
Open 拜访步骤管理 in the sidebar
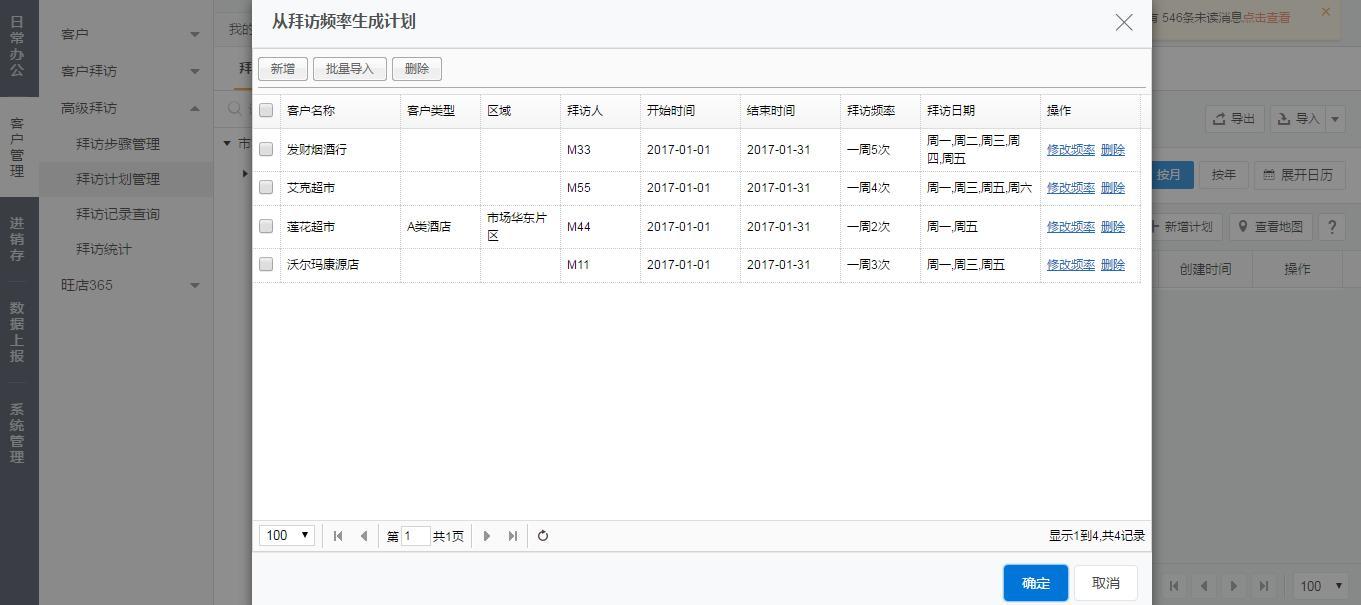(118, 144)
